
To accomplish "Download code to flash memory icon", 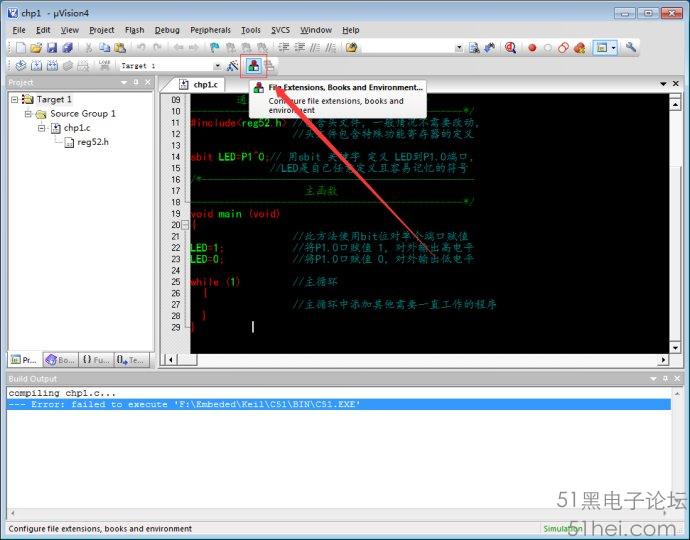I will pos(104,66).
